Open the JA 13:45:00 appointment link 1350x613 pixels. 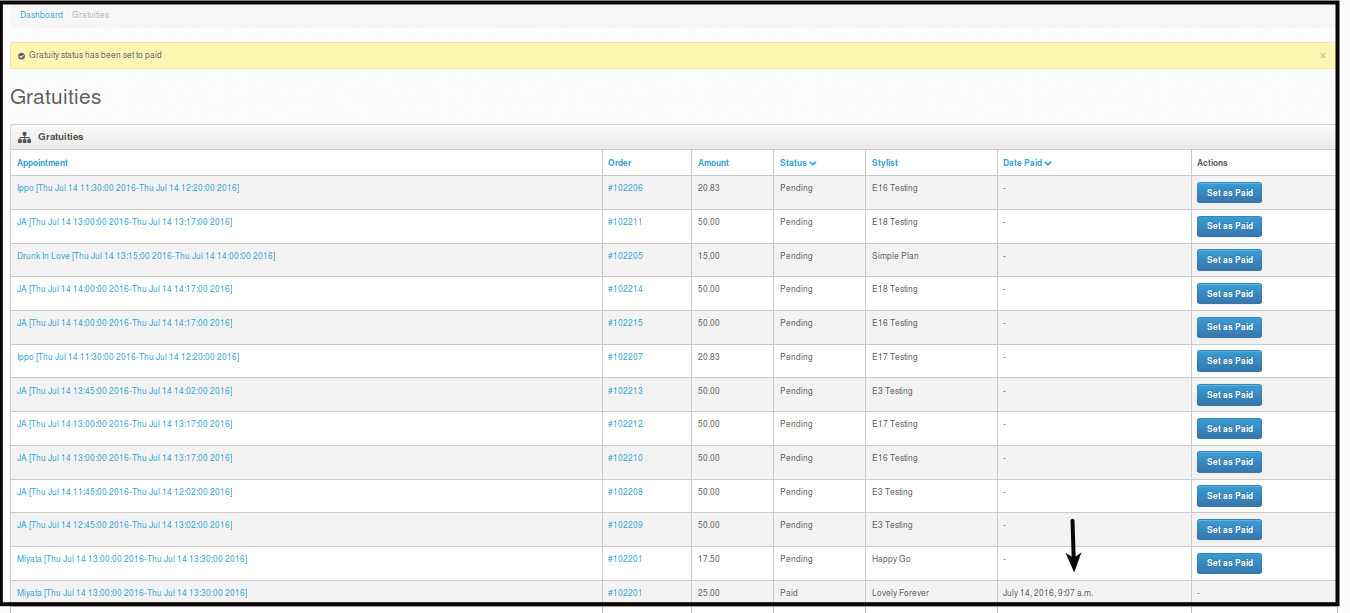pyautogui.click(x=125, y=391)
